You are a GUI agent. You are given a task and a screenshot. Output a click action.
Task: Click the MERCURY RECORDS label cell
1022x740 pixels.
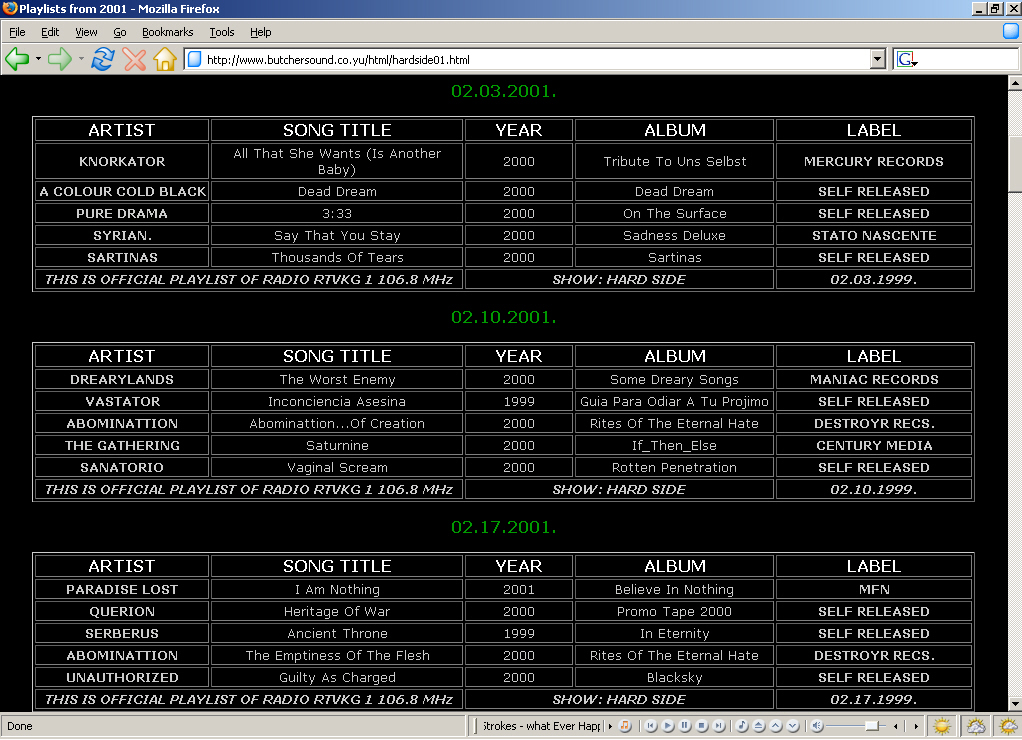pyautogui.click(x=873, y=161)
